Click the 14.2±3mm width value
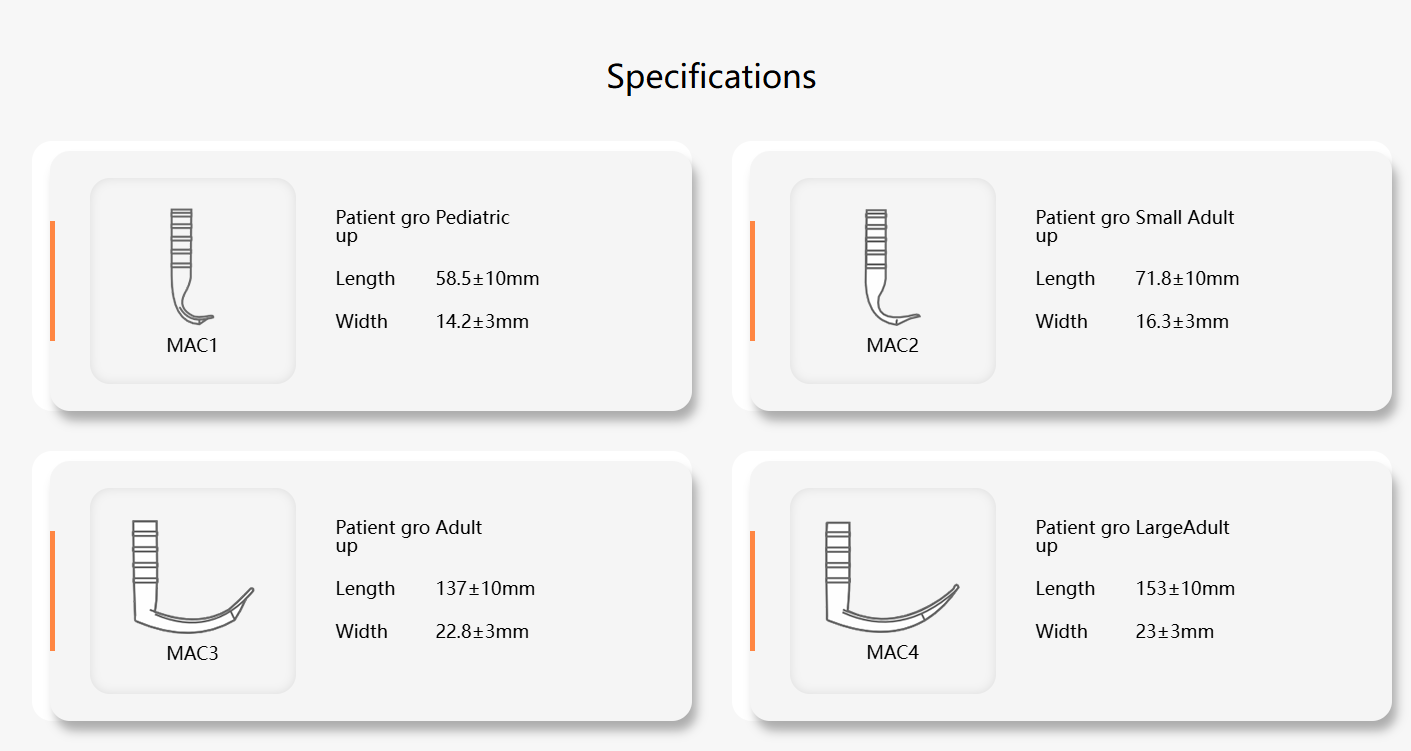 coord(483,322)
